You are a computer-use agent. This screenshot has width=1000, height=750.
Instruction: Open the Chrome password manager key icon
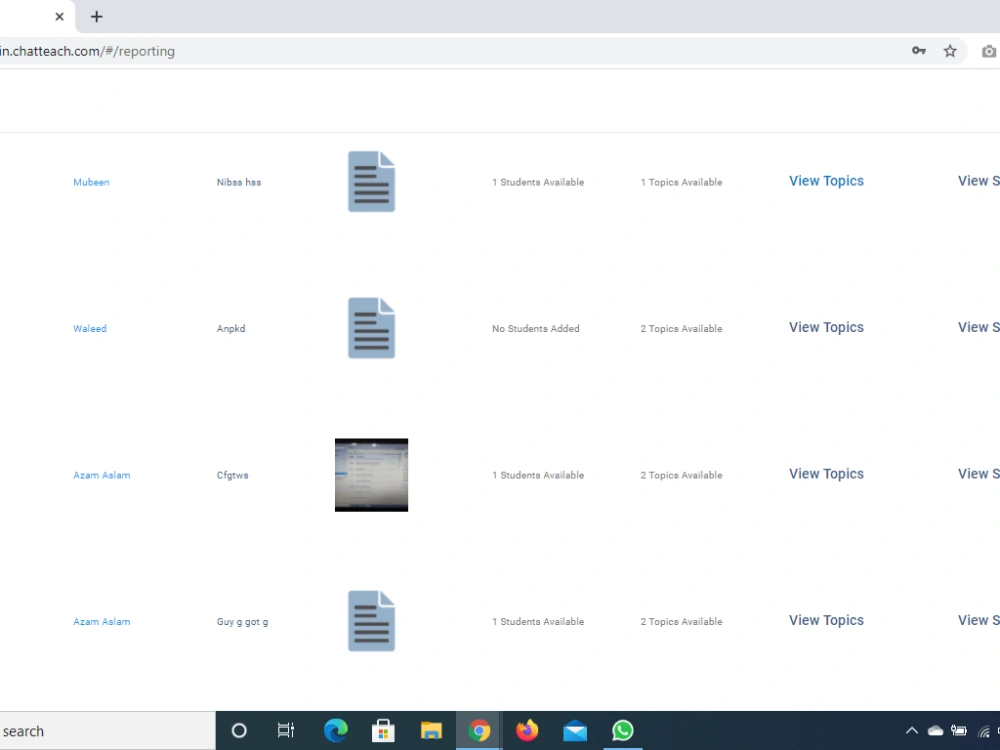coord(919,50)
